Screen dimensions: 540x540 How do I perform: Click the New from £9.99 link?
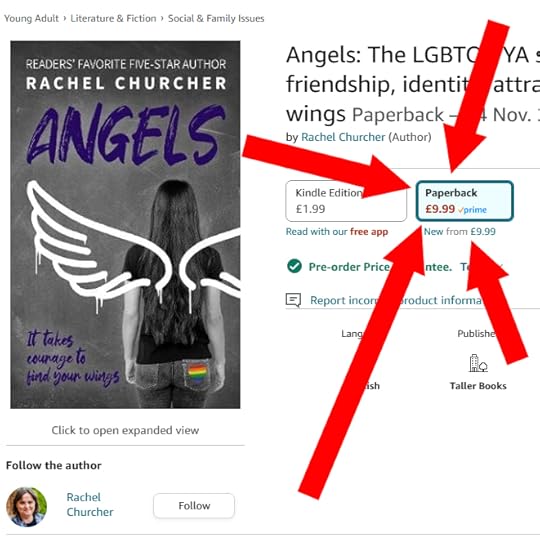click(x=459, y=231)
